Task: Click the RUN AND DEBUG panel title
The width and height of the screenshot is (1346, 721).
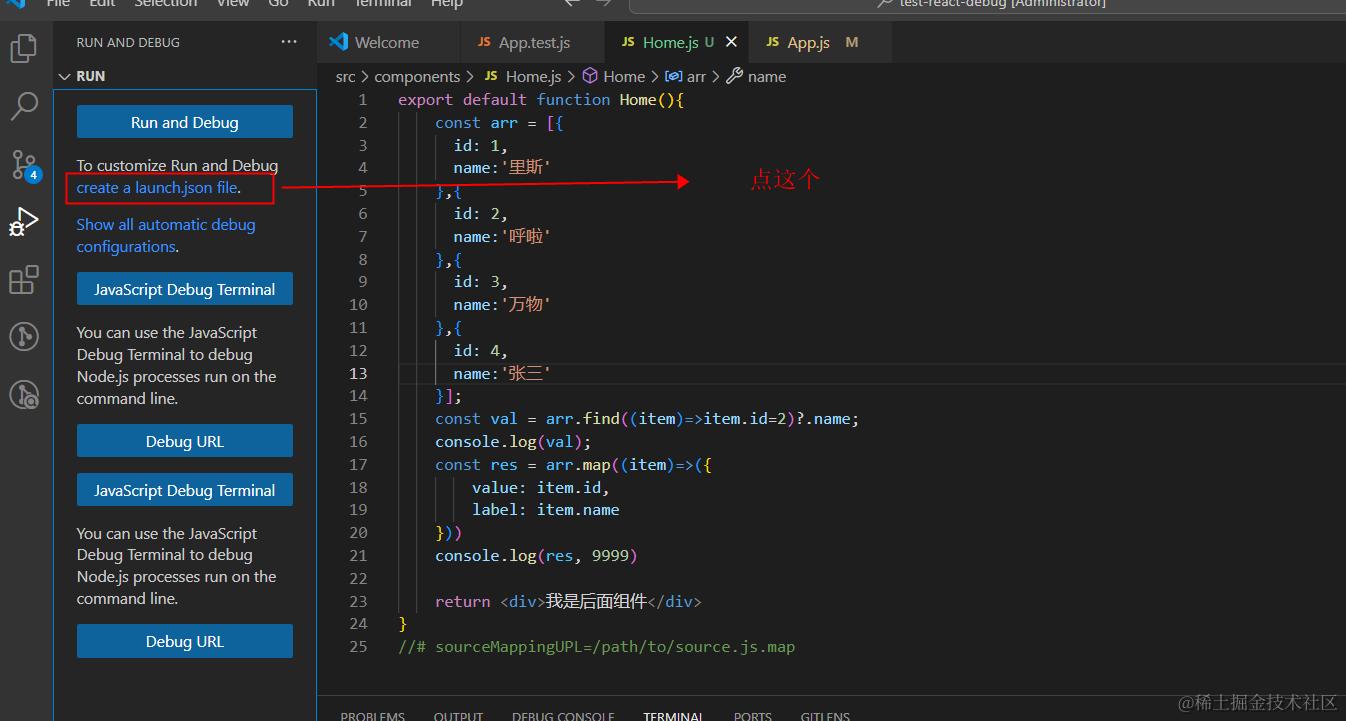Action: (128, 42)
